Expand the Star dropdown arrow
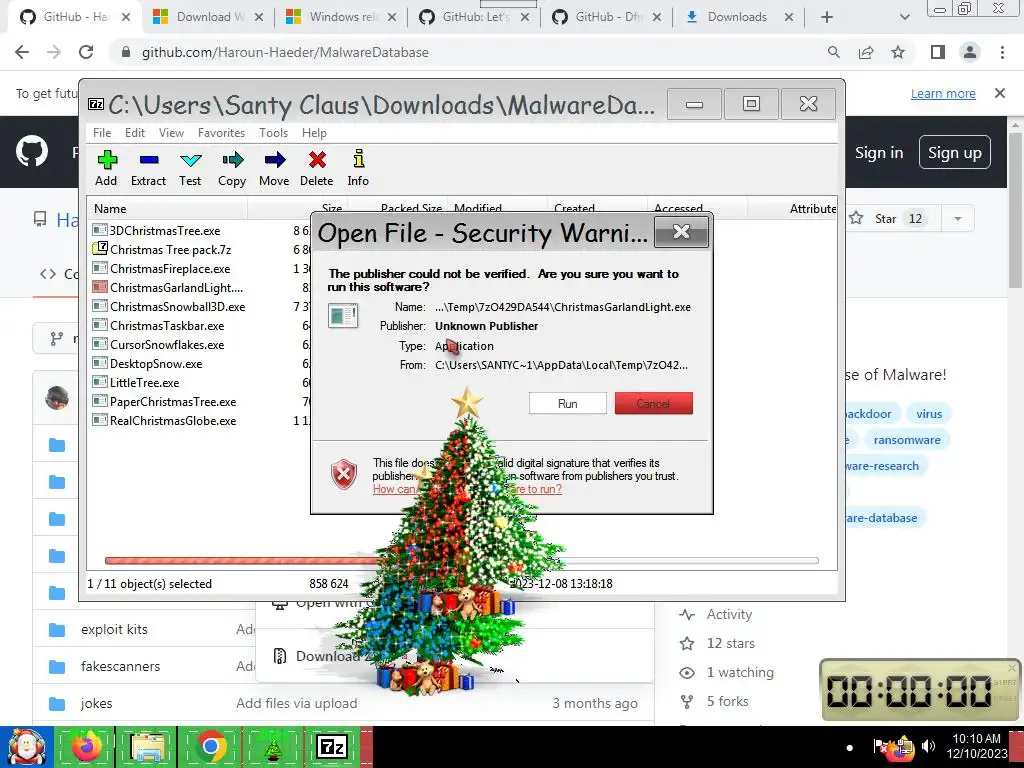1024x768 pixels. pos(957,218)
